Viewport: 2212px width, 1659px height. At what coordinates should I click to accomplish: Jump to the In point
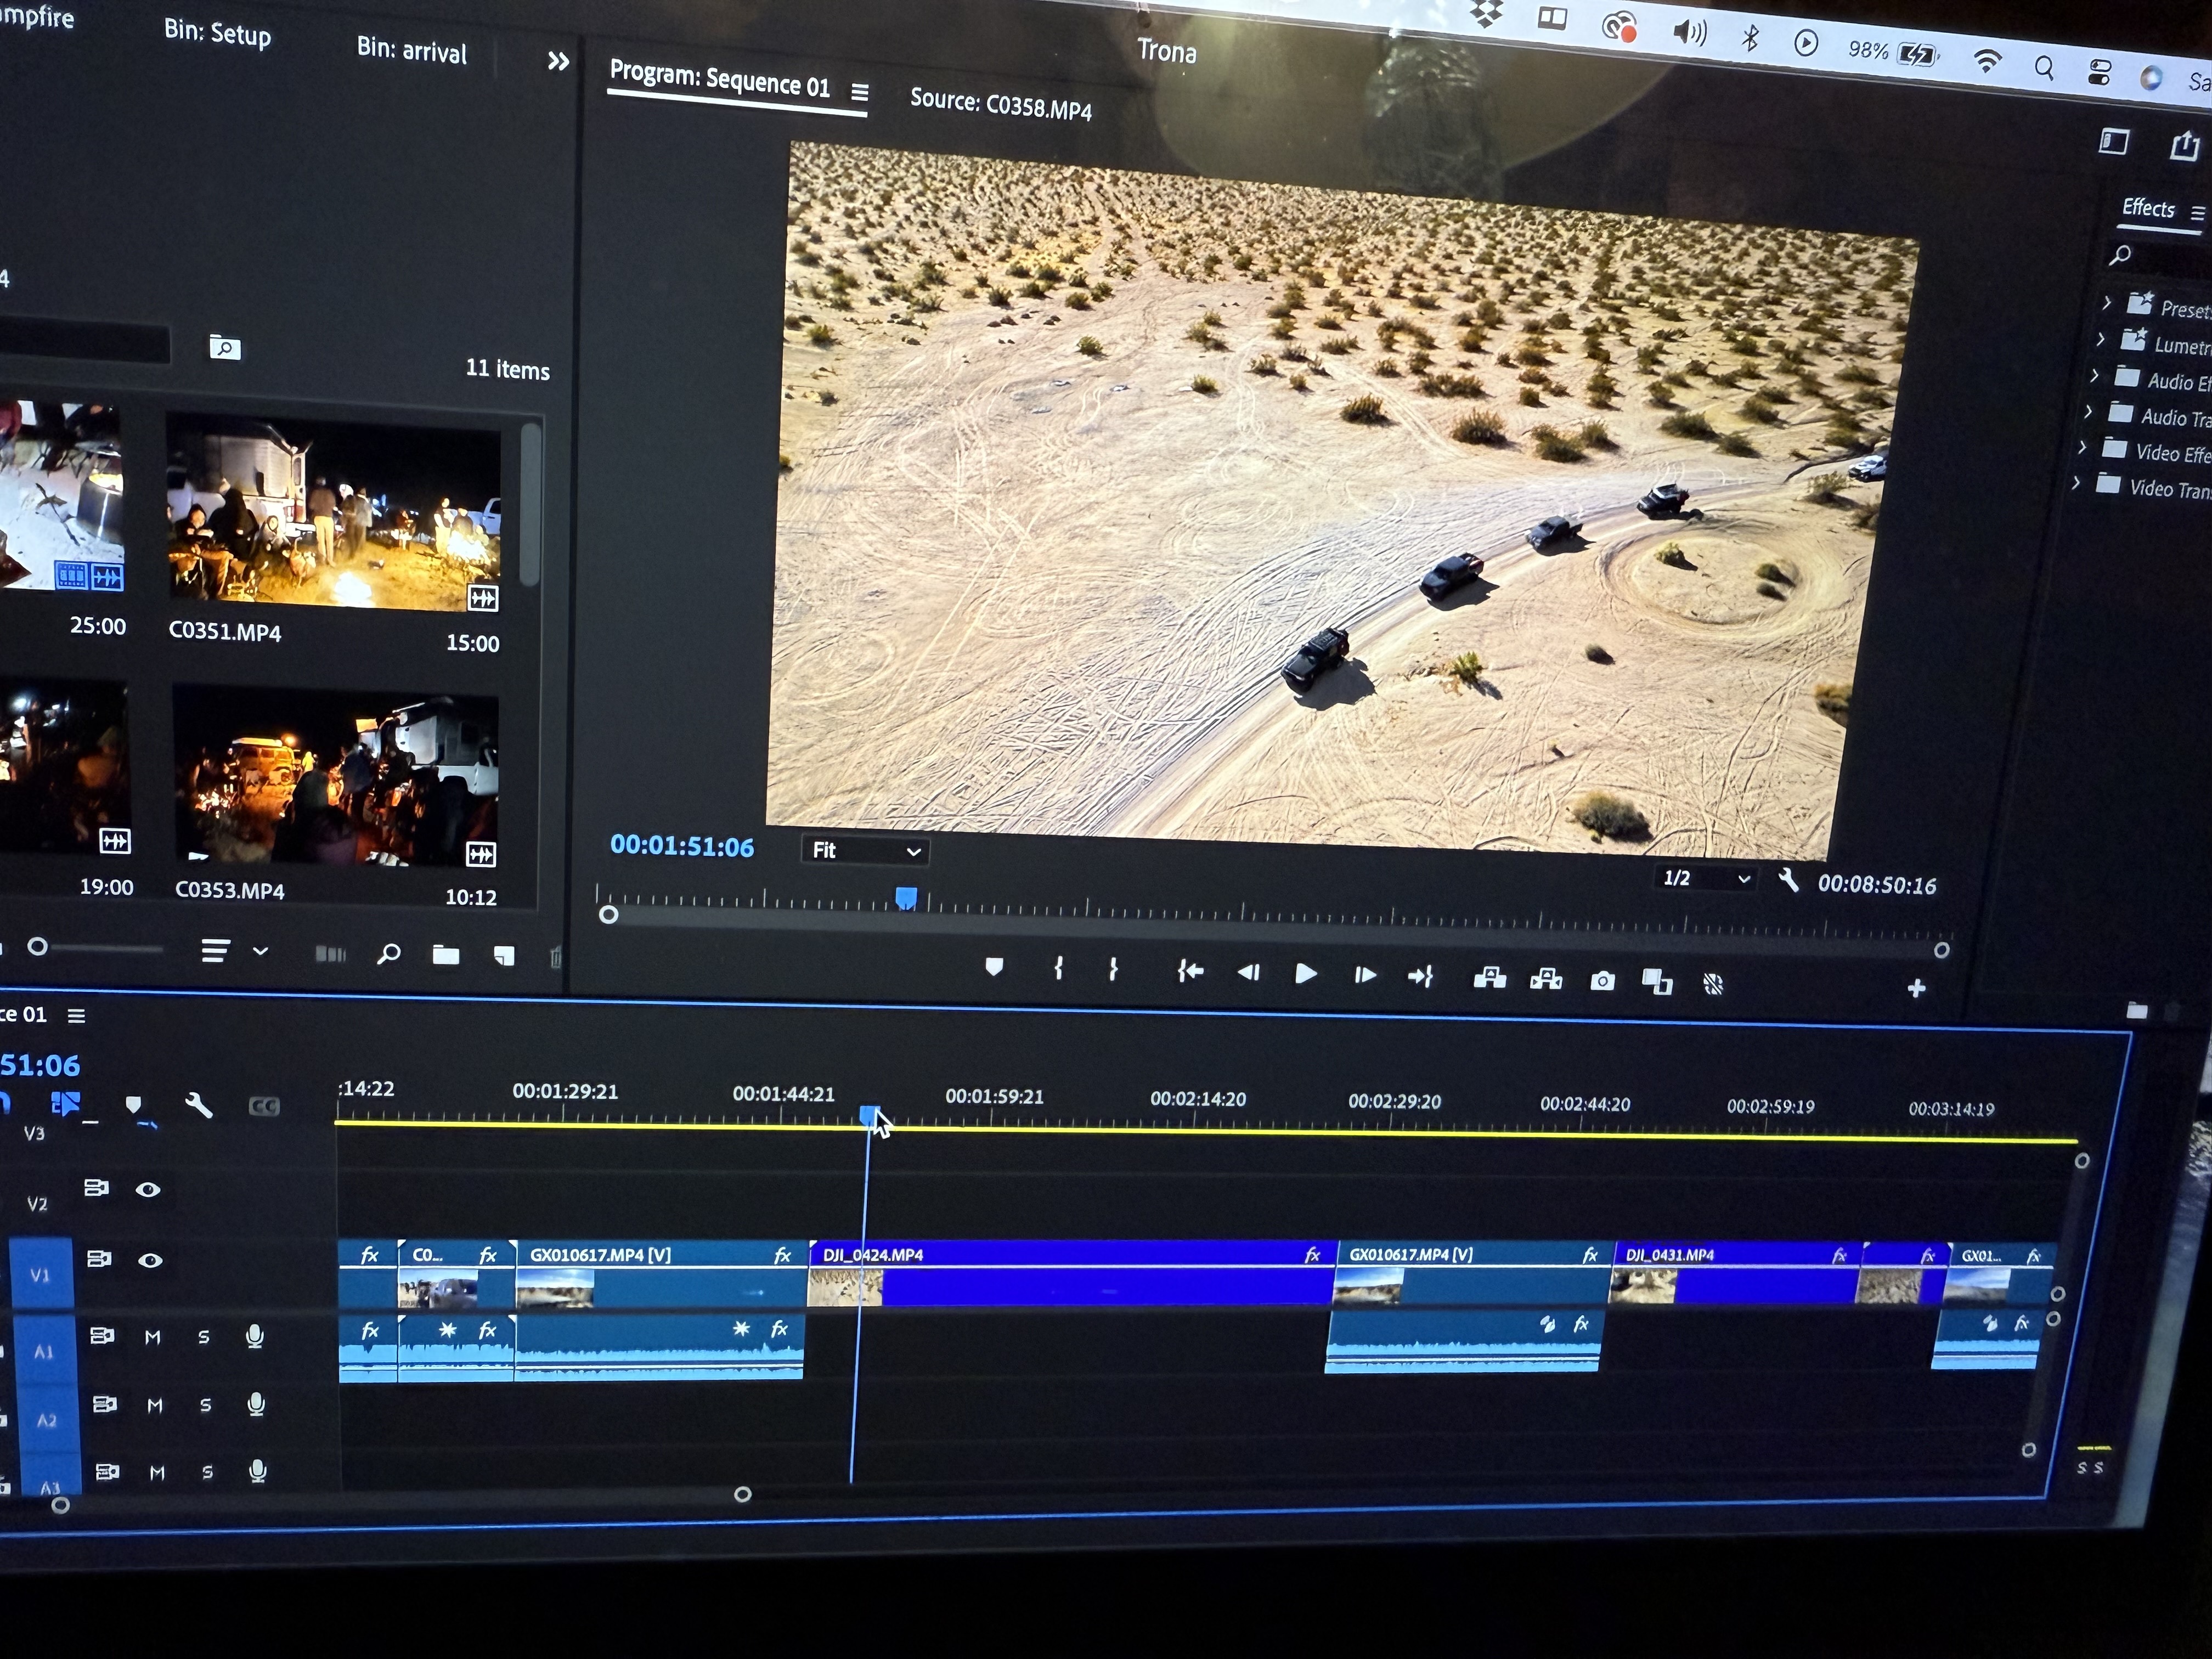tap(1190, 971)
